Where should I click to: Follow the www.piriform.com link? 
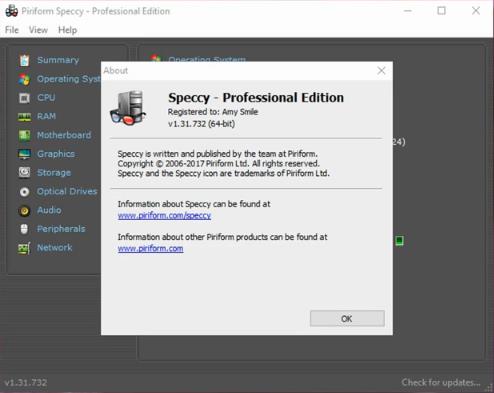[150, 249]
